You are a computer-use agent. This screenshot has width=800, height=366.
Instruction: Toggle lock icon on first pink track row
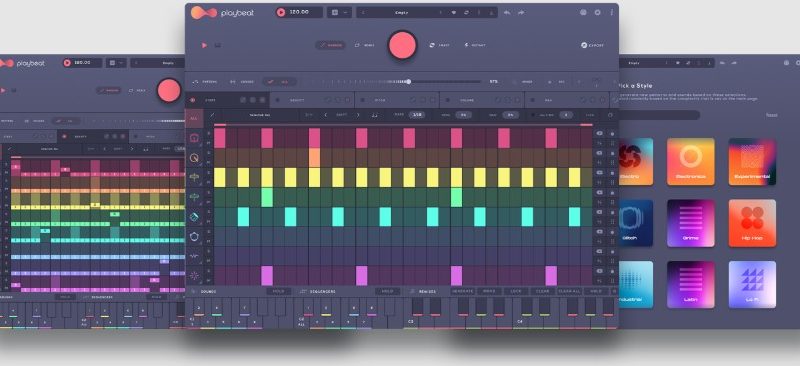pos(612,134)
